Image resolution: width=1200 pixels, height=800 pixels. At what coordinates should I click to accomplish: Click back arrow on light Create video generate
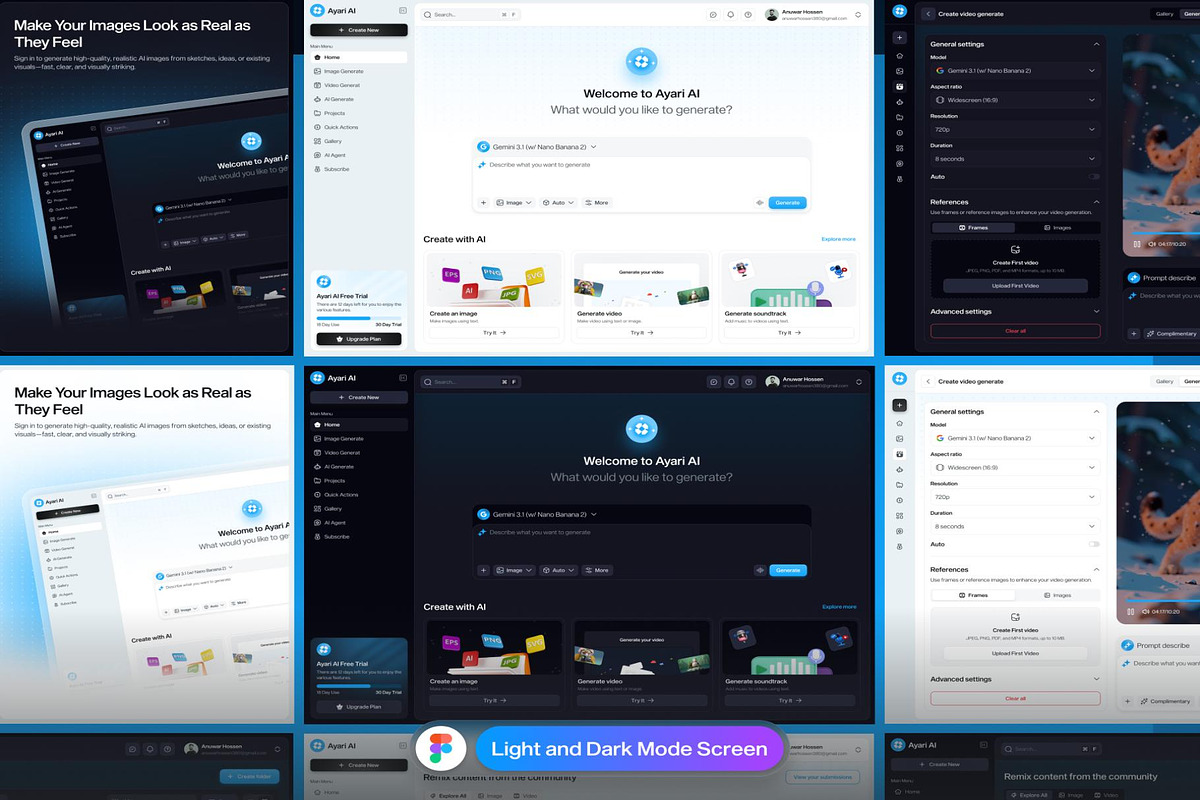[928, 381]
